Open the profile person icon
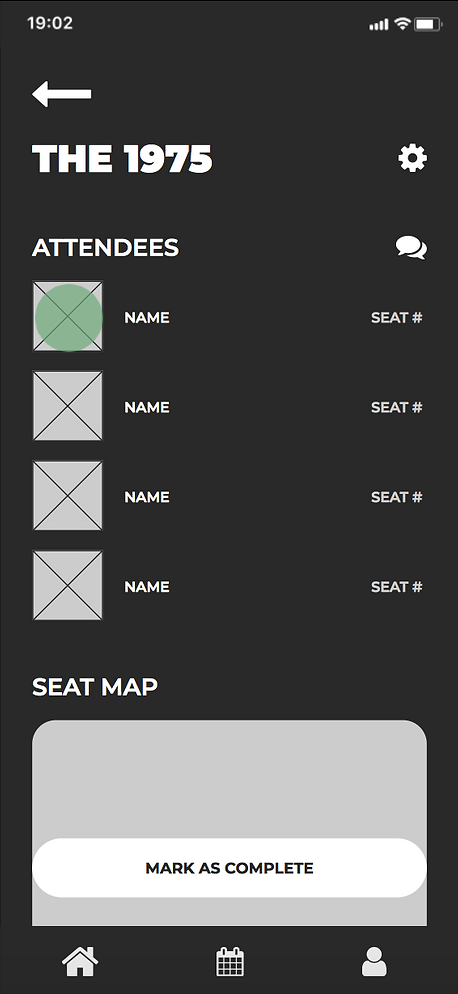 click(374, 962)
